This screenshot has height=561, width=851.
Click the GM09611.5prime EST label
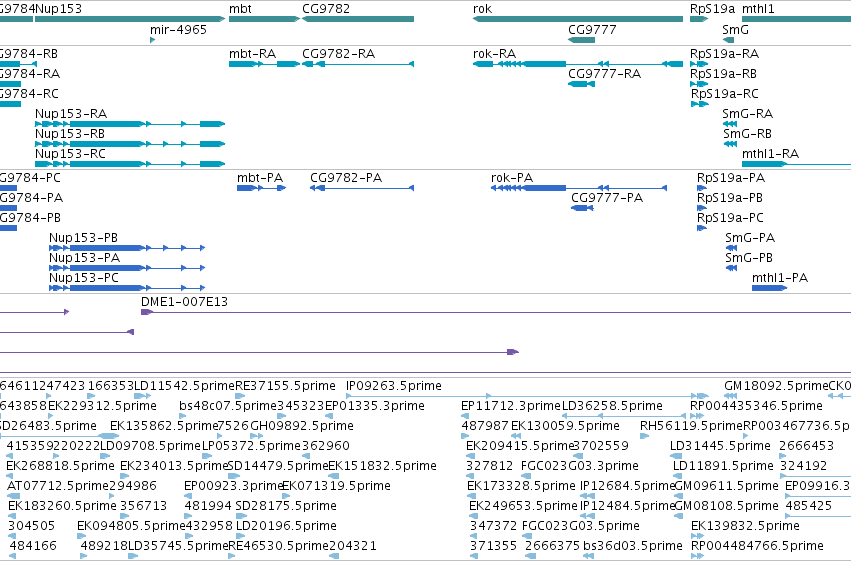pyautogui.click(x=726, y=487)
